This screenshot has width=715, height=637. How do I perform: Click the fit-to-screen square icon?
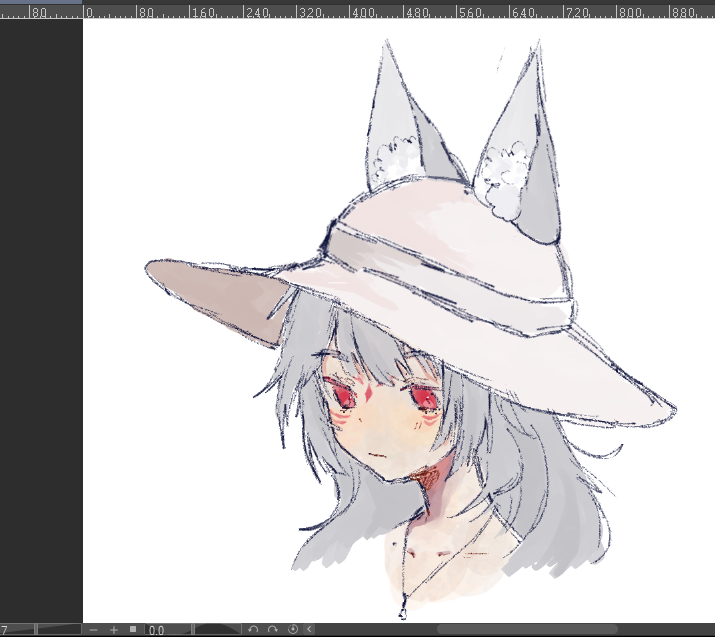tap(133, 630)
